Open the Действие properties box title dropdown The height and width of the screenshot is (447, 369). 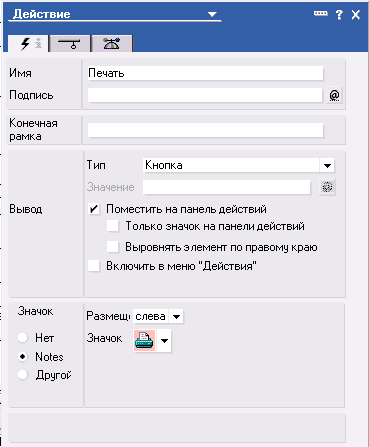(x=212, y=14)
